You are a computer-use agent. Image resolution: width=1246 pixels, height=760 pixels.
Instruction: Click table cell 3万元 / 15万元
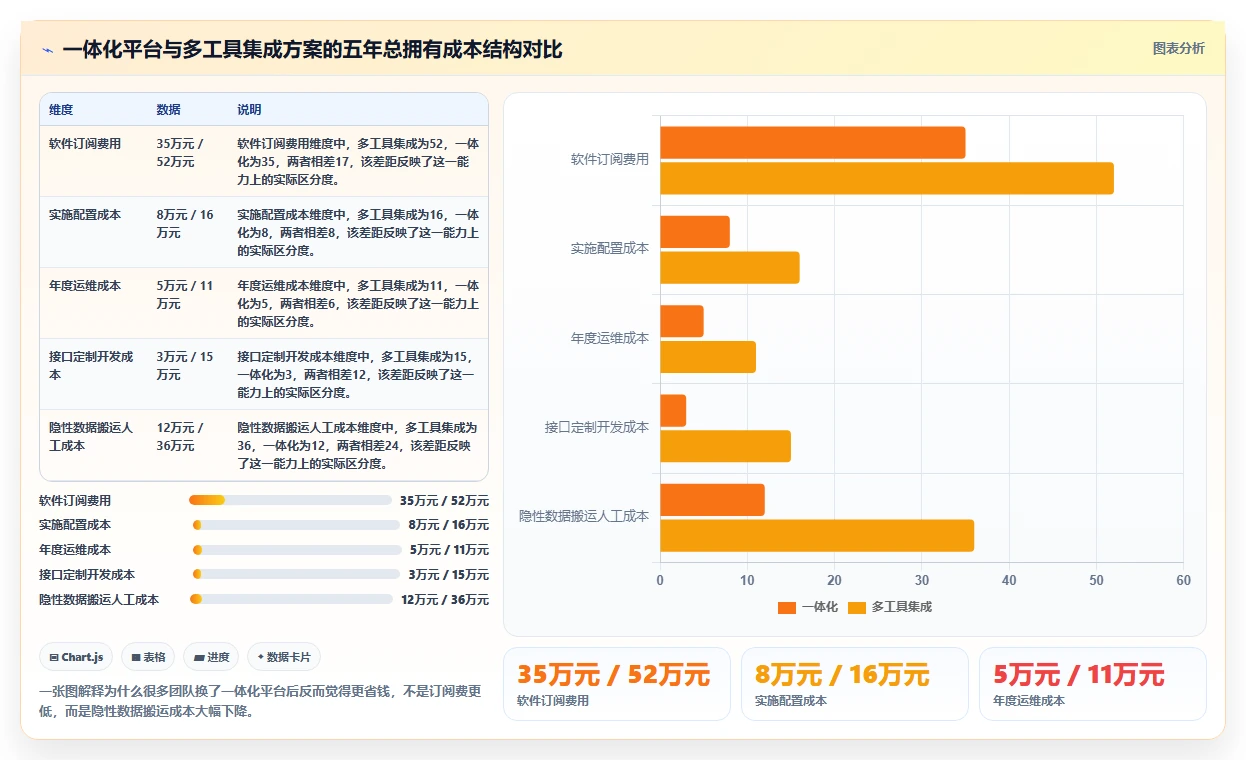pos(185,366)
